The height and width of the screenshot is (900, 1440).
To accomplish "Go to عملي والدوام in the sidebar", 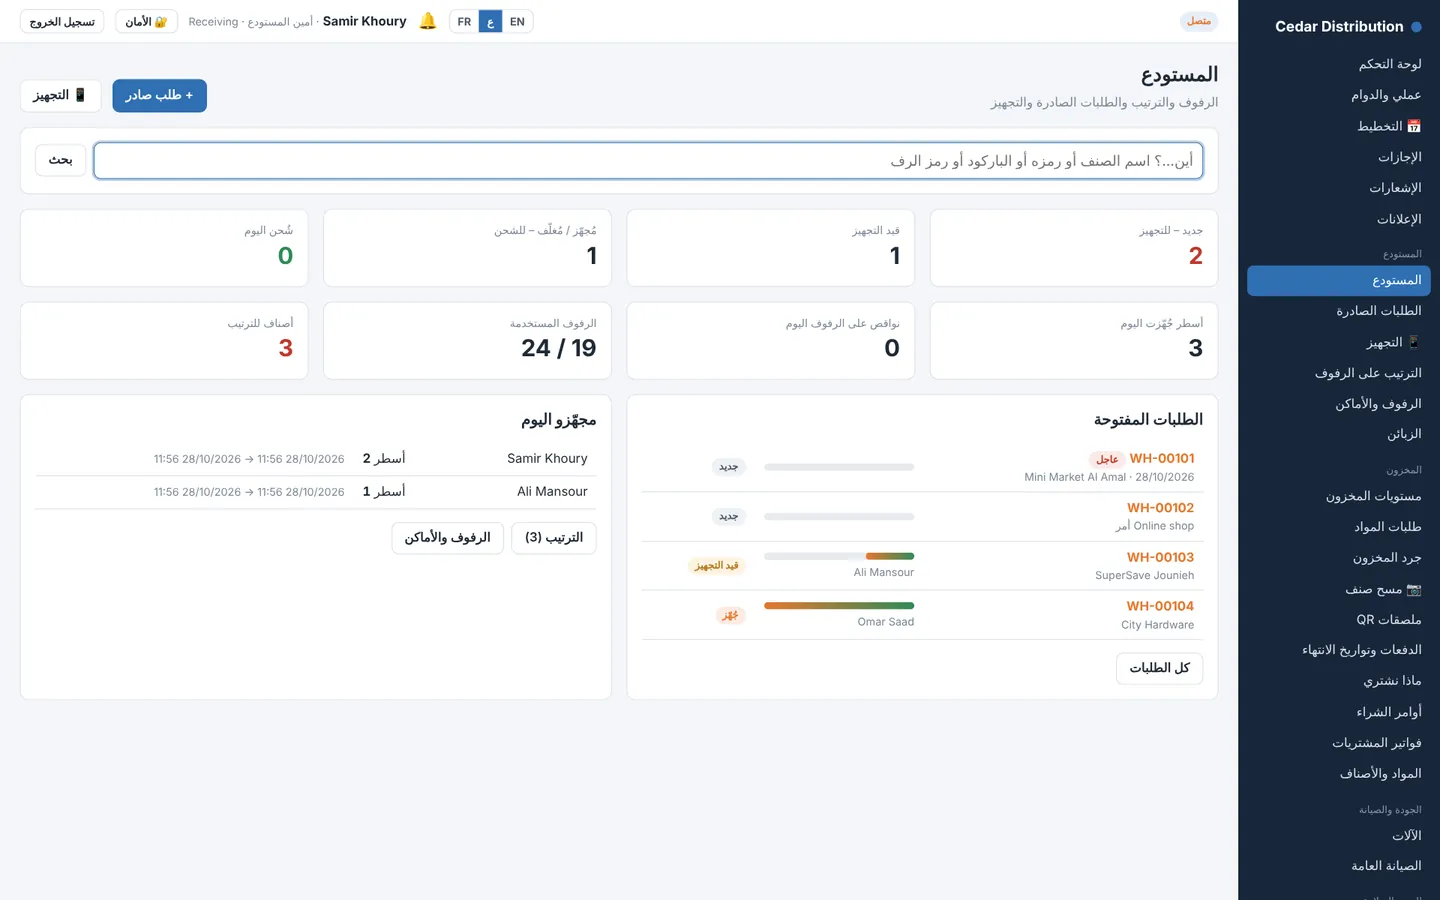I will point(1339,95).
